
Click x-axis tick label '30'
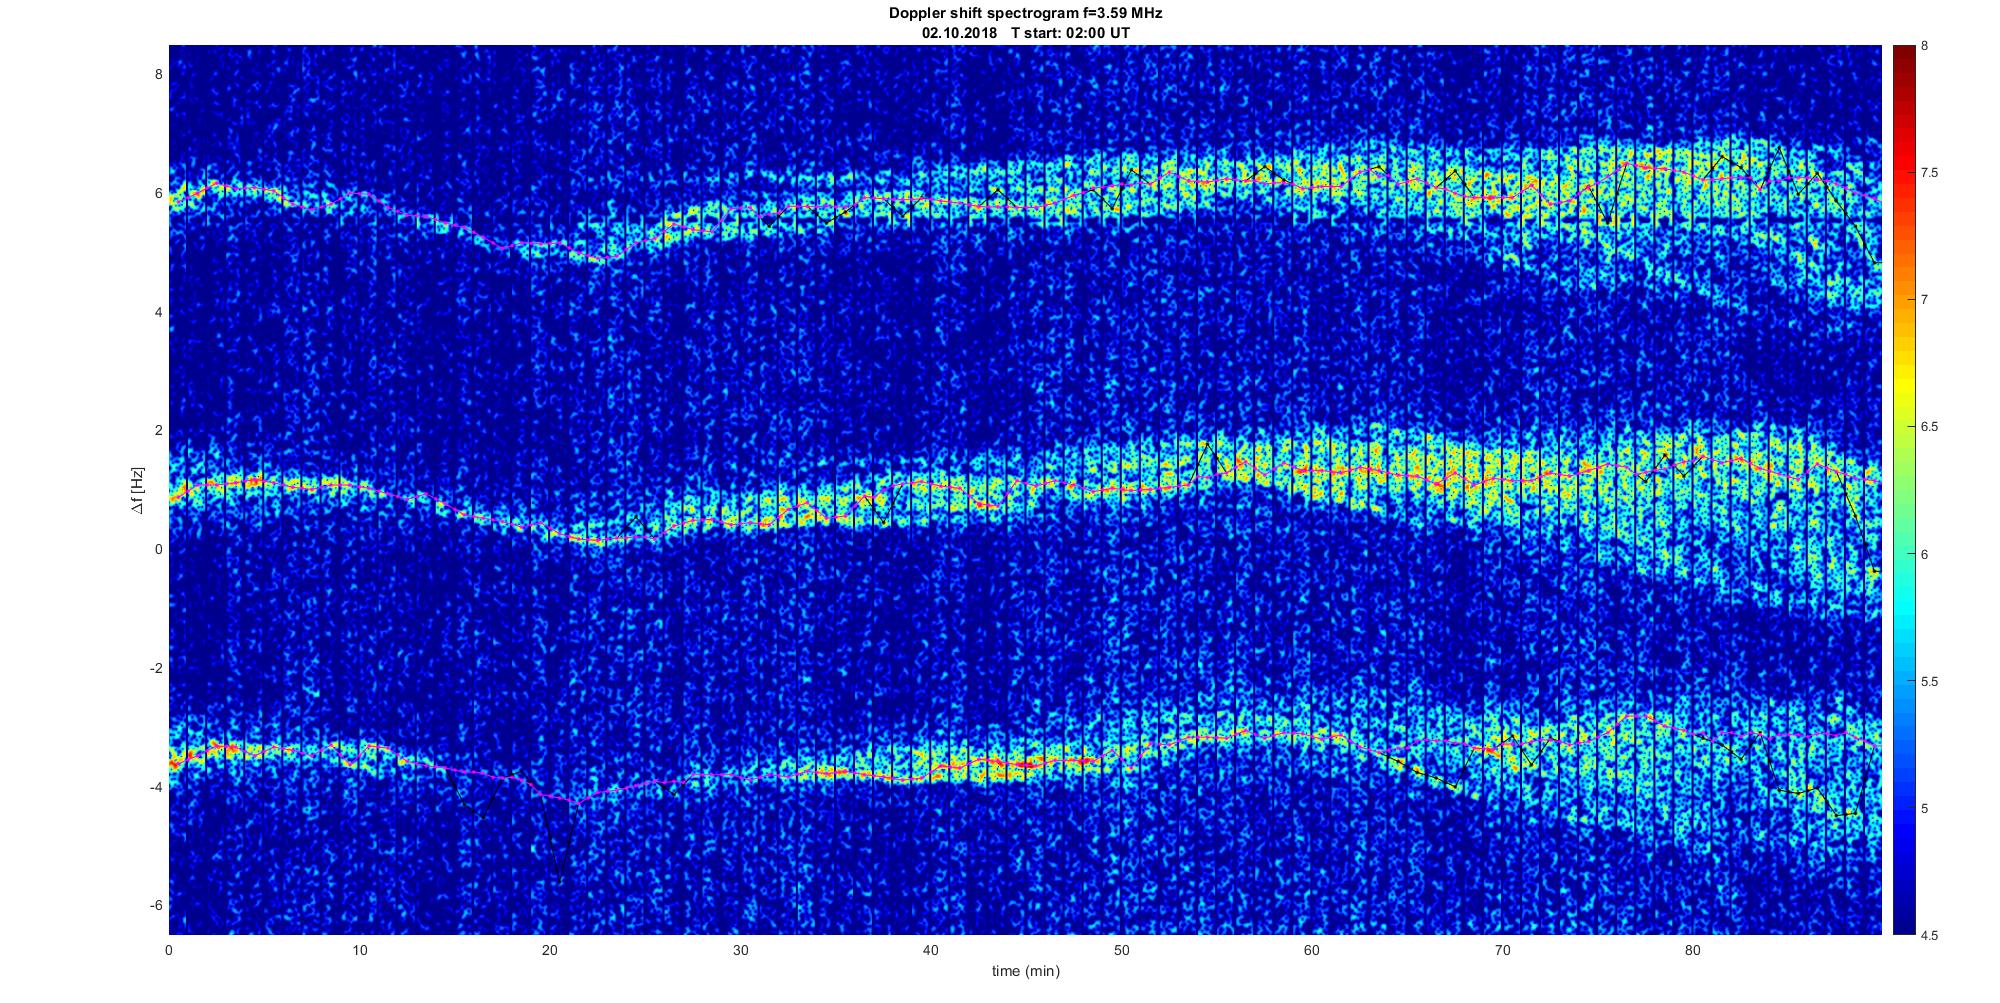(x=740, y=950)
